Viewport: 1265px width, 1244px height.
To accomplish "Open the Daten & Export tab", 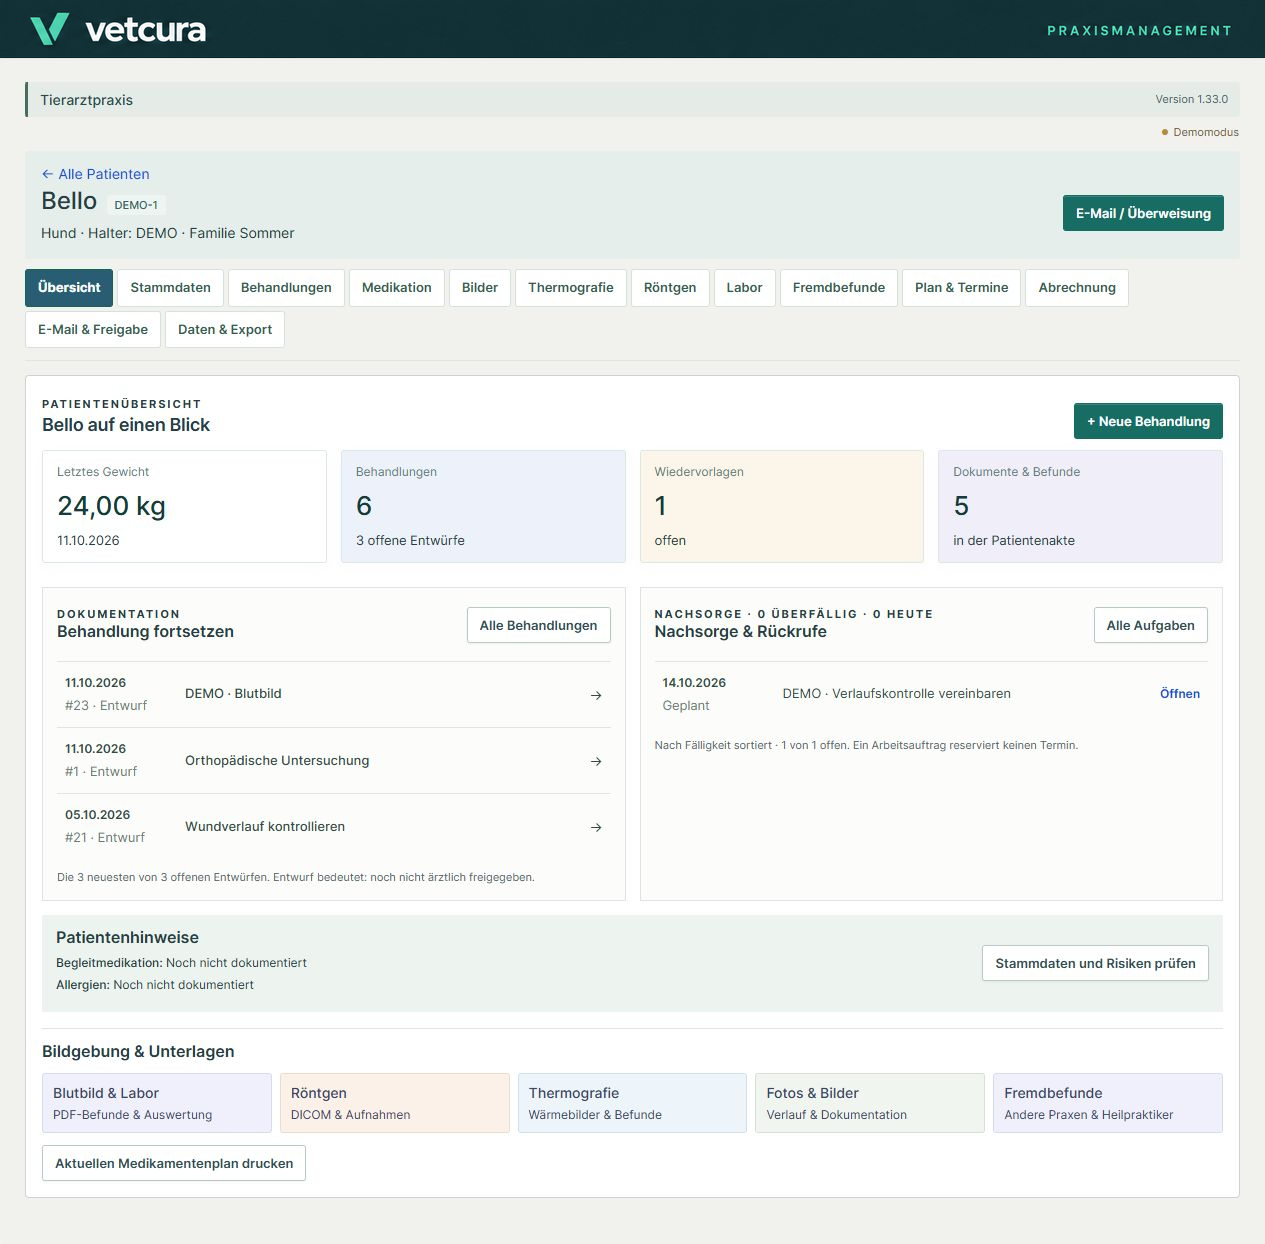I will click(225, 329).
